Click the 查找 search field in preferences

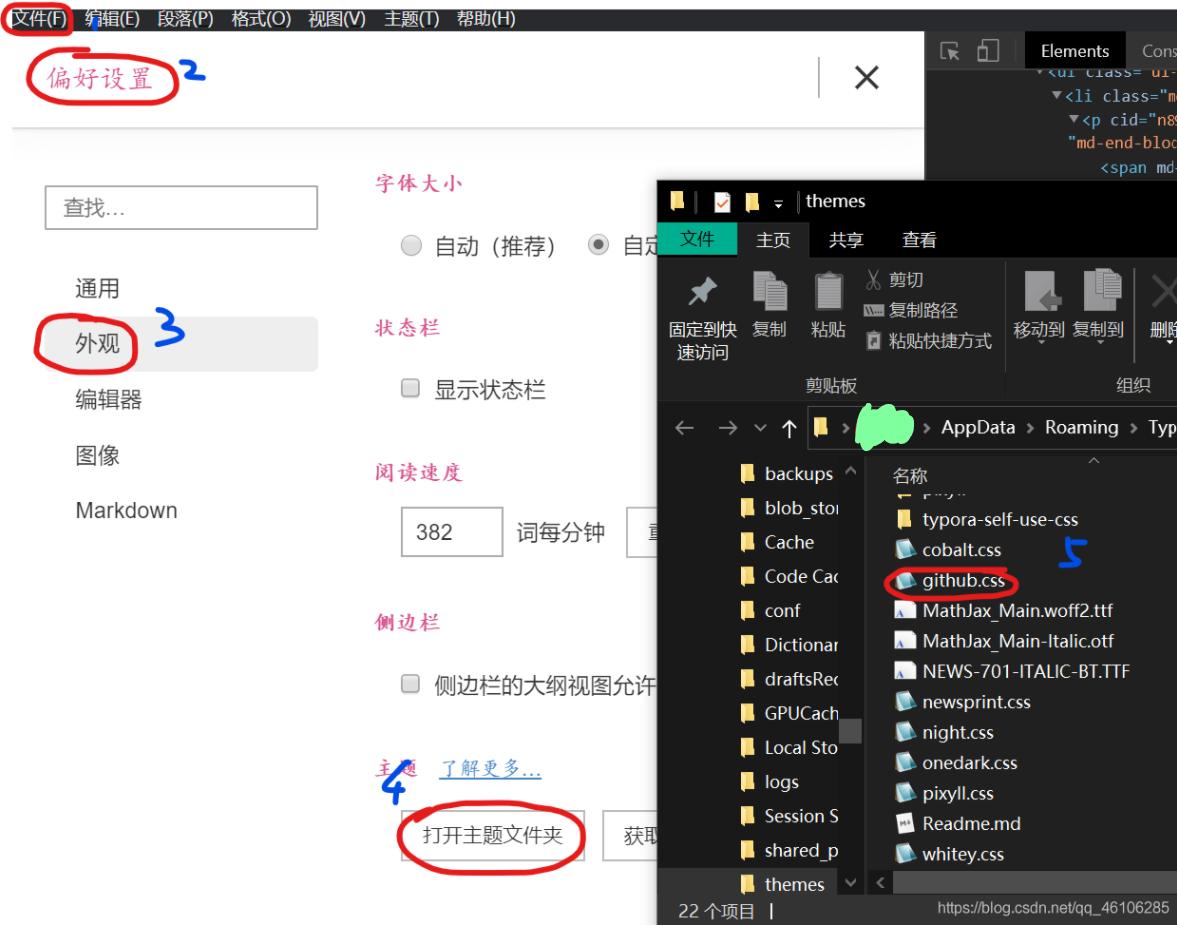[181, 207]
